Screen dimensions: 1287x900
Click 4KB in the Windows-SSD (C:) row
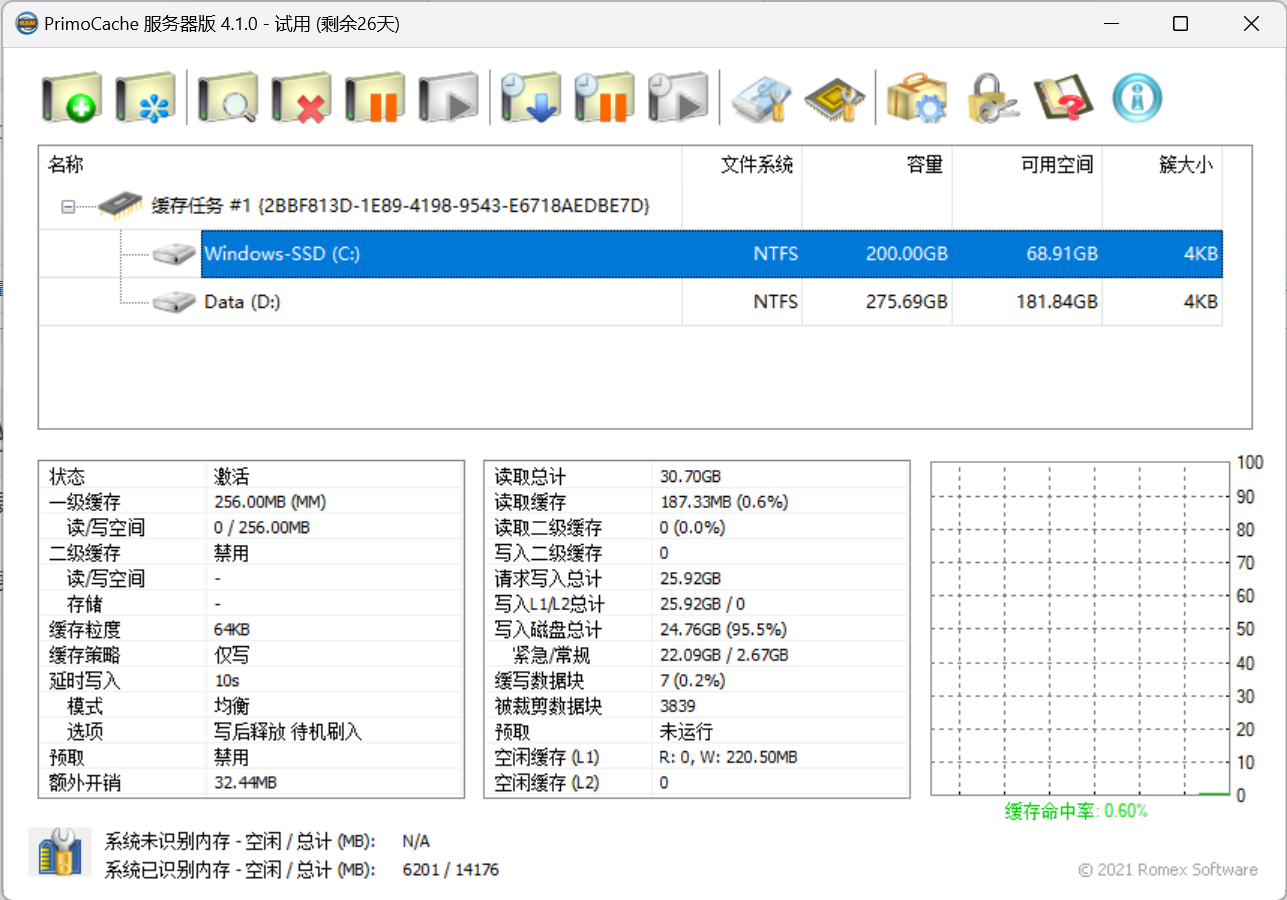[x=1201, y=254]
